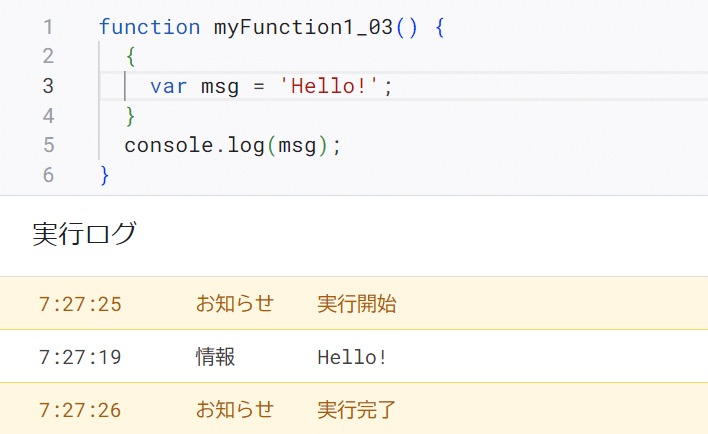Select the 実行完了 log entry
This screenshot has width=708, height=434.
point(354,409)
